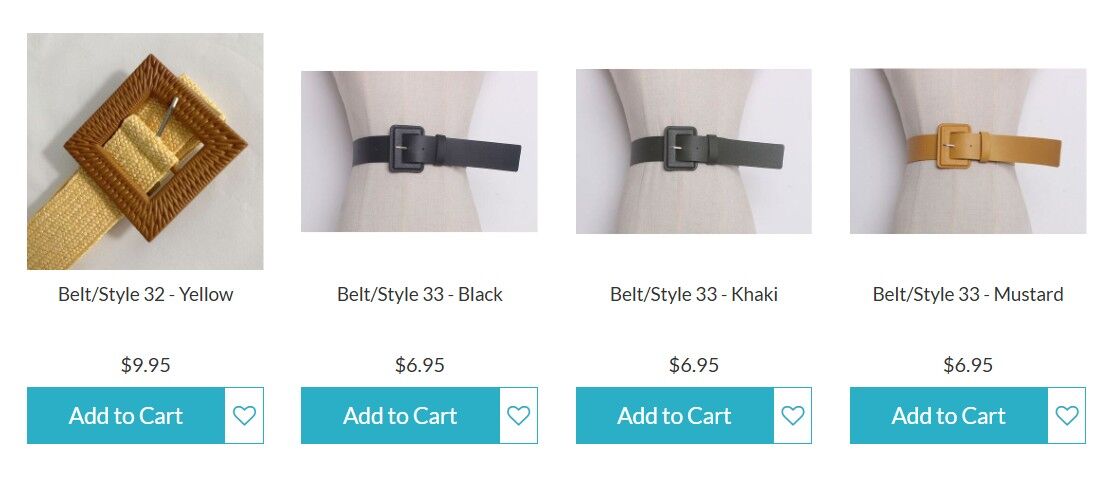Open the yellow woven belt product image
Viewport: 1120px width, 492px height.
[145, 151]
